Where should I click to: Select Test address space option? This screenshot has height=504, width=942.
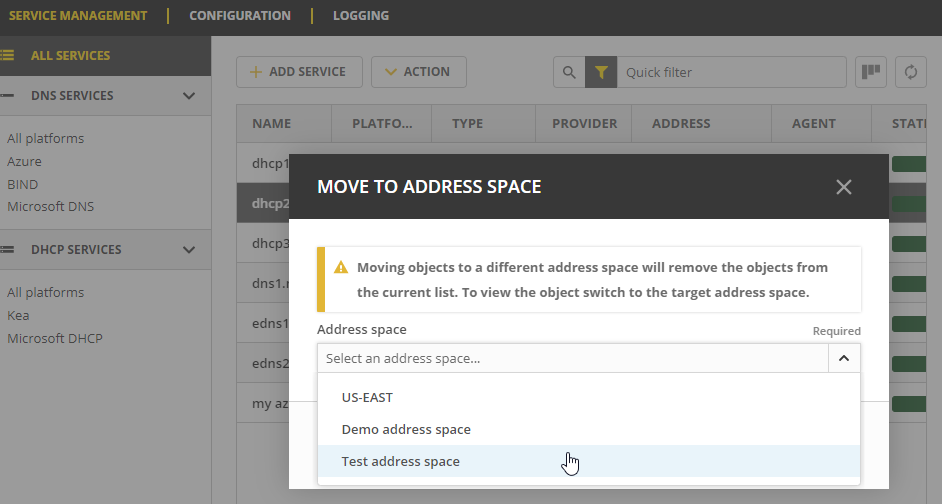tap(401, 461)
